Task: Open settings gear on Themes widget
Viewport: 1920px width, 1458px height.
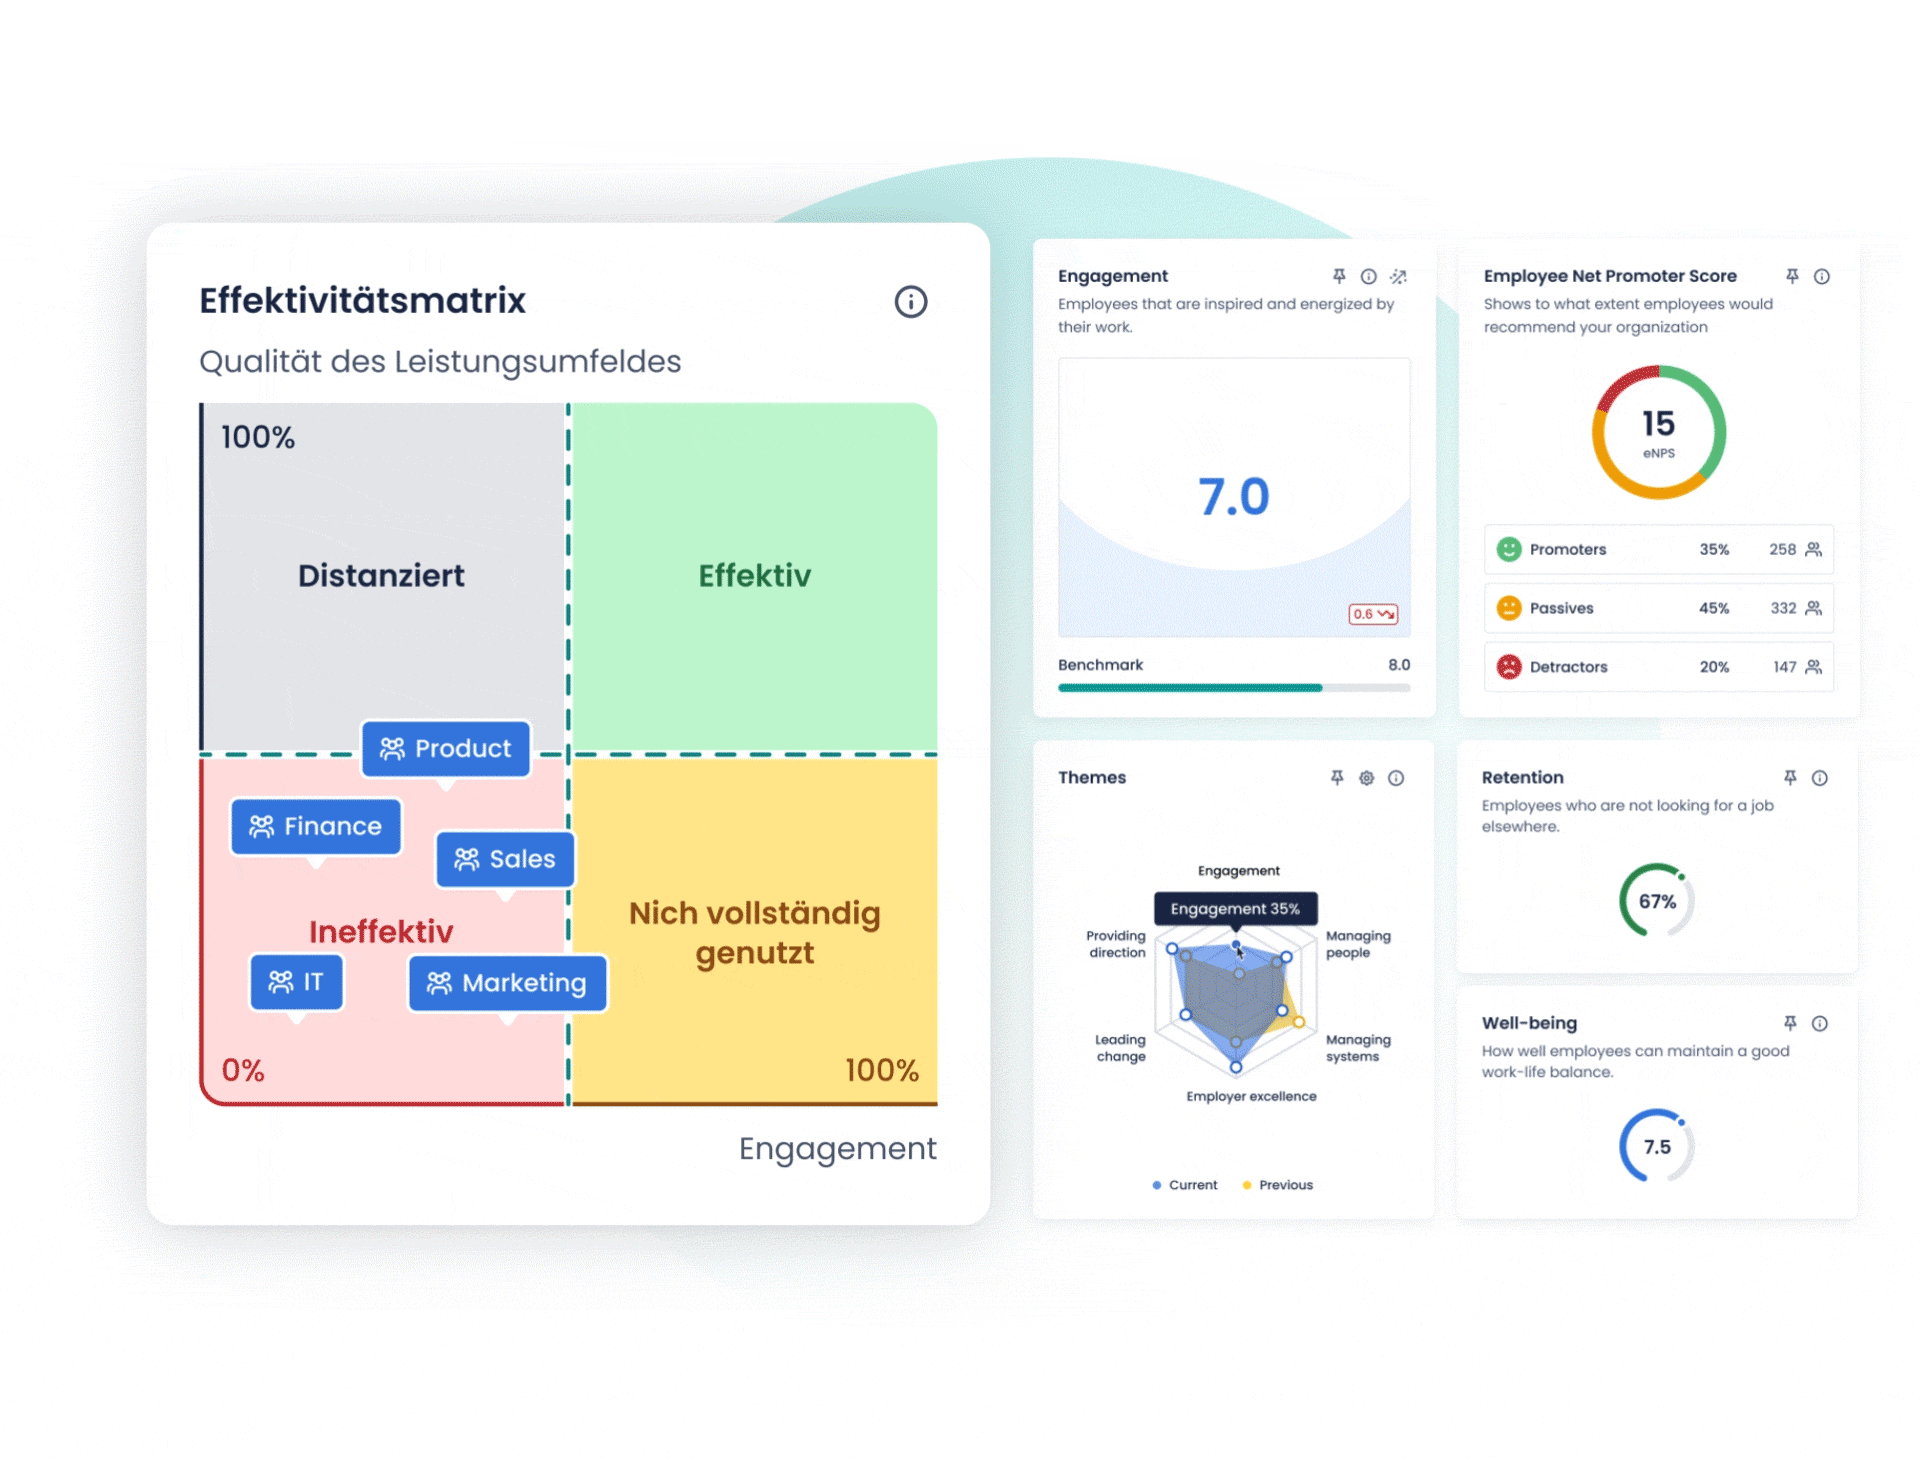Action: tap(1366, 778)
